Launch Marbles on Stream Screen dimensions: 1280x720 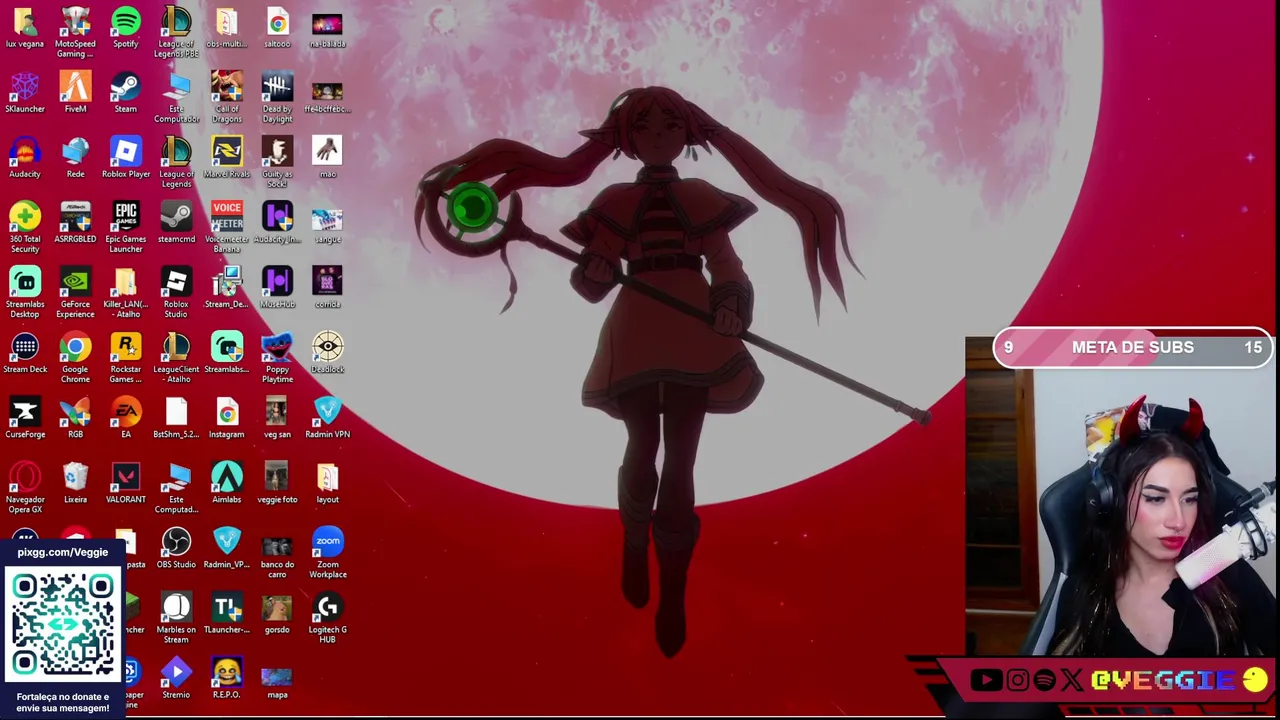[x=176, y=617]
